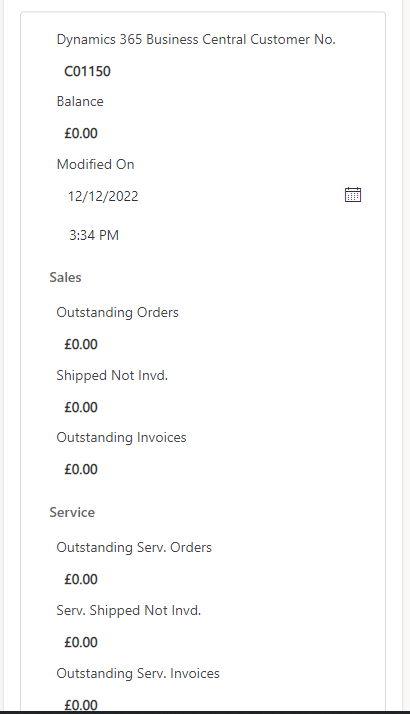Image resolution: width=410 pixels, height=714 pixels.
Task: Select Outstanding Serv. Orders £0.00 value
Action: [x=81, y=580]
